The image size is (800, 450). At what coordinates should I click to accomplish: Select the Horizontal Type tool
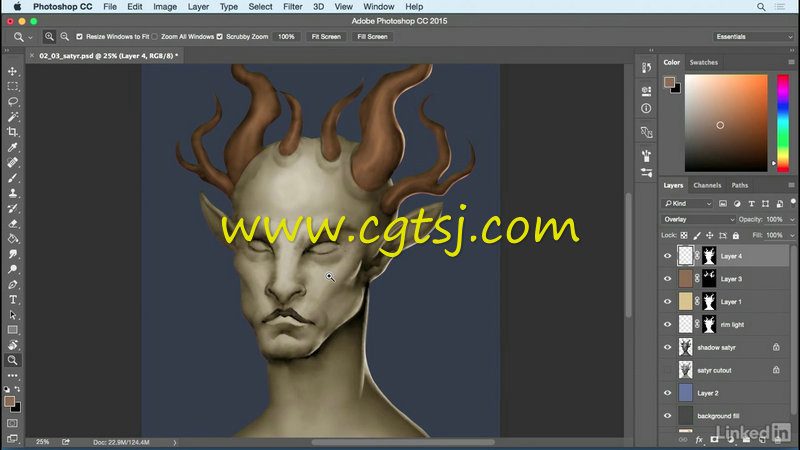(13, 299)
